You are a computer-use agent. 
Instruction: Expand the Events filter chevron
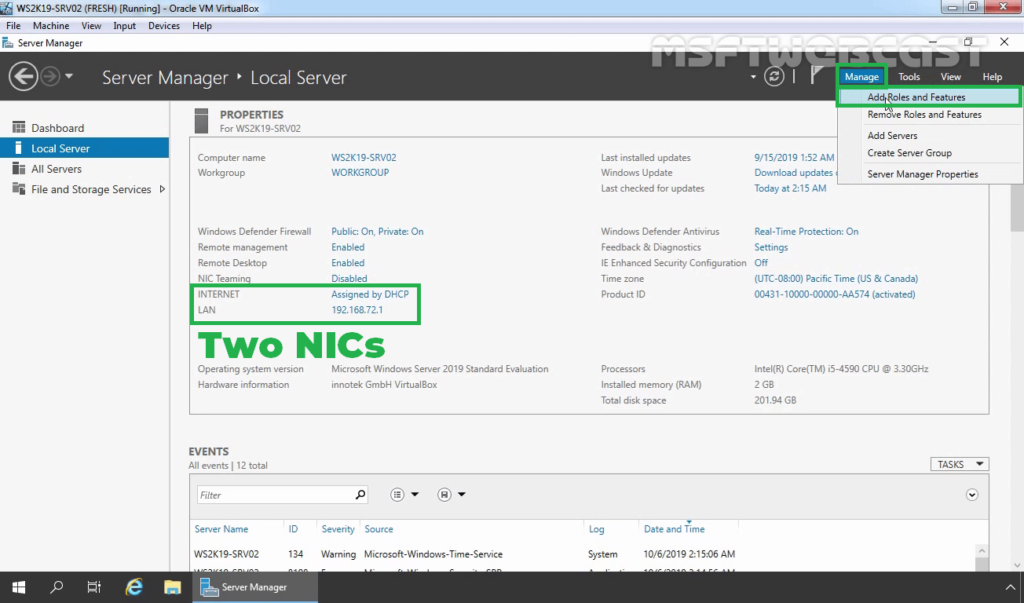[x=972, y=495]
